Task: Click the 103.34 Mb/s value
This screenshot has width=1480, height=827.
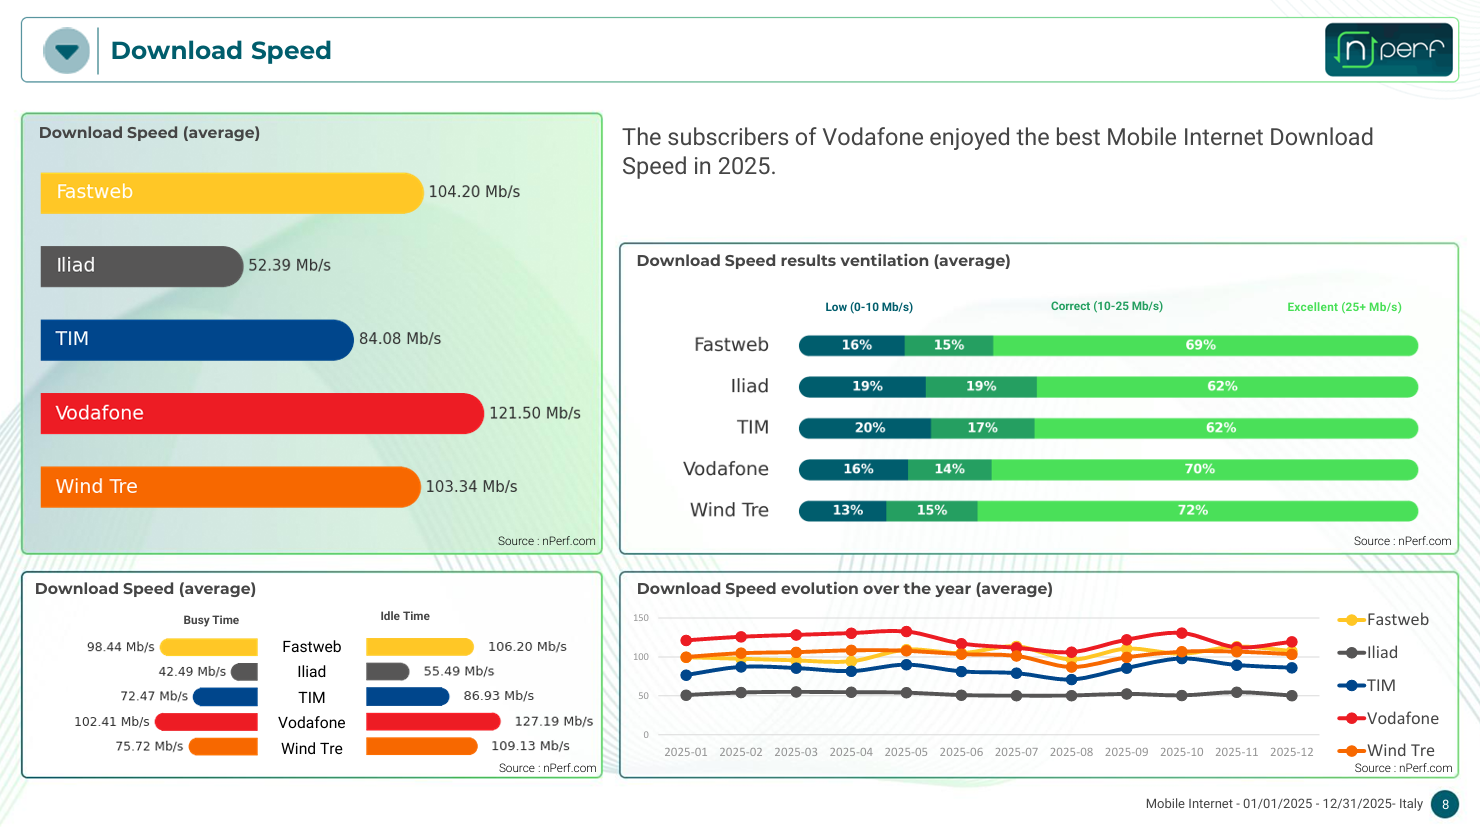Action: 471,487
